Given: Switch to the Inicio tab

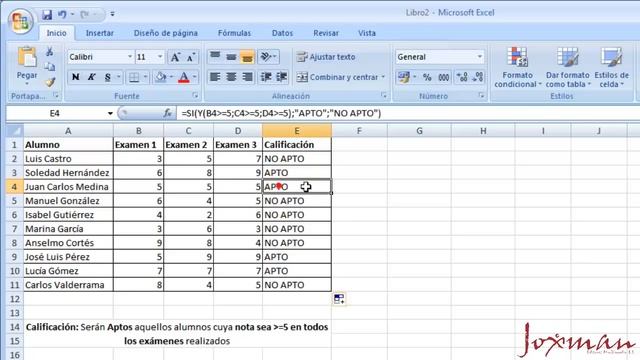Looking at the screenshot, I should 56,33.
